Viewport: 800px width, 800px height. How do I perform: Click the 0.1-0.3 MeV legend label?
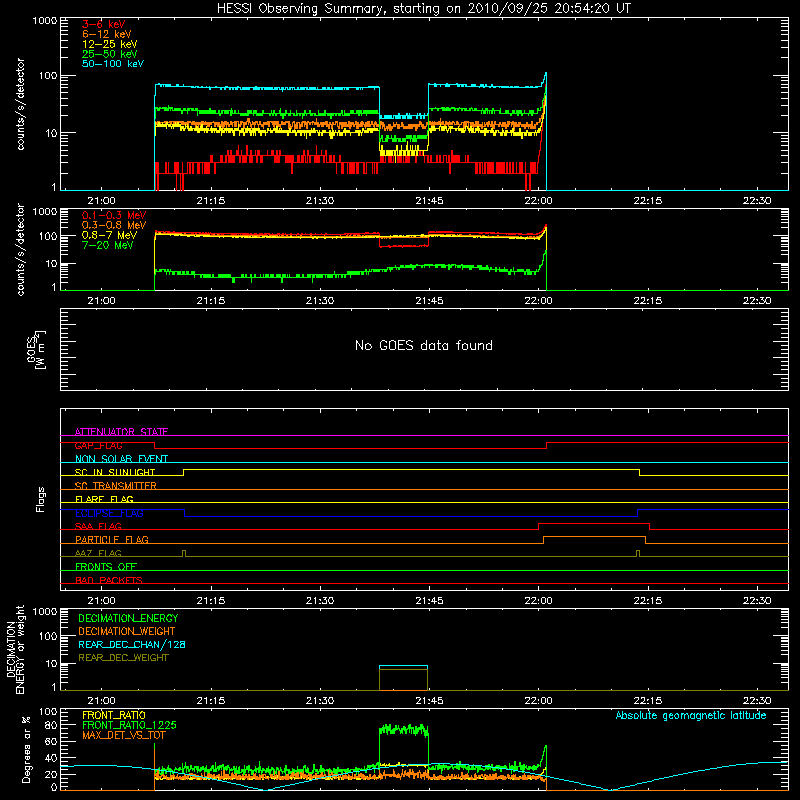114,215
